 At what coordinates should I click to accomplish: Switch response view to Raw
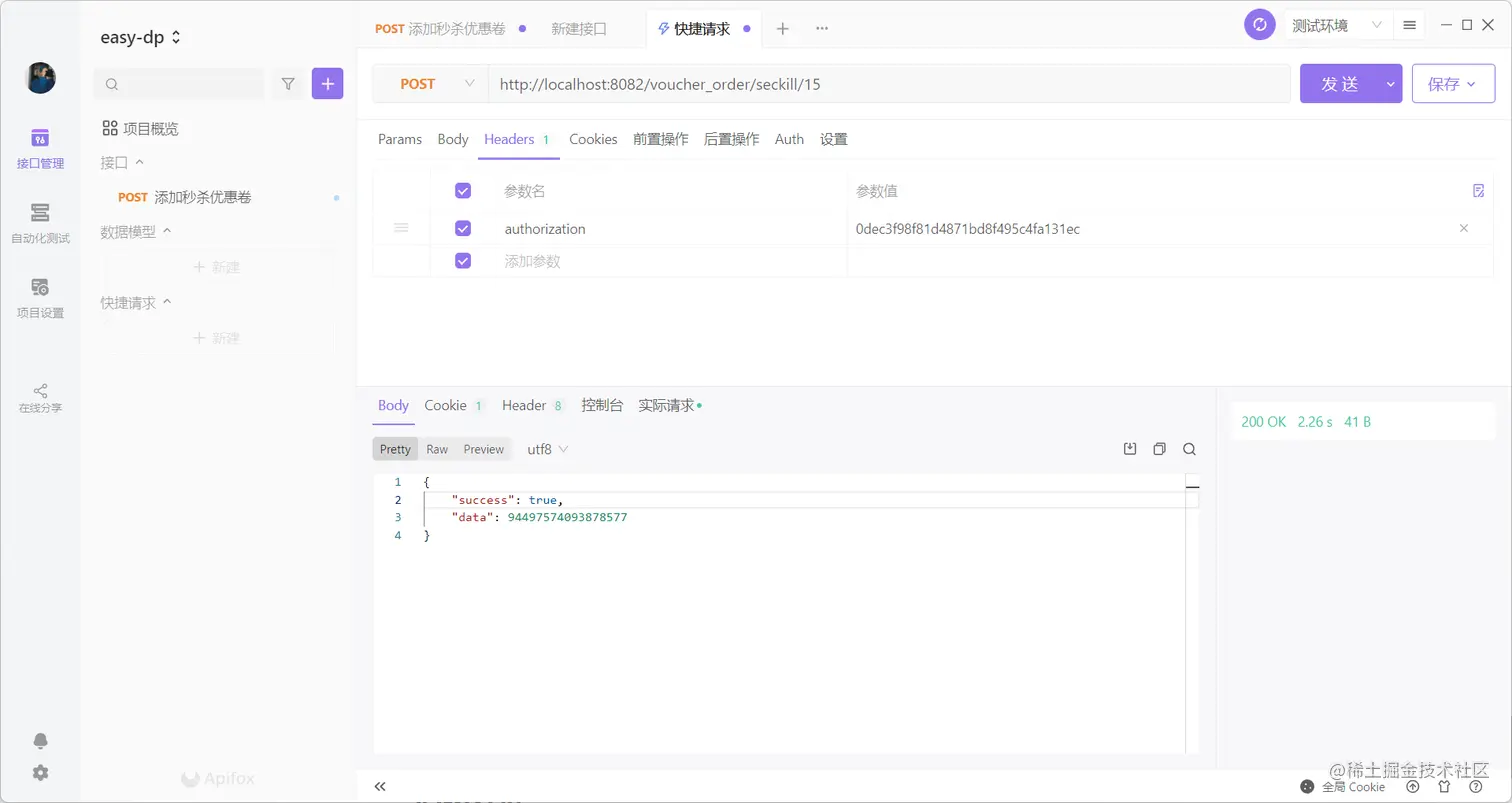(437, 449)
